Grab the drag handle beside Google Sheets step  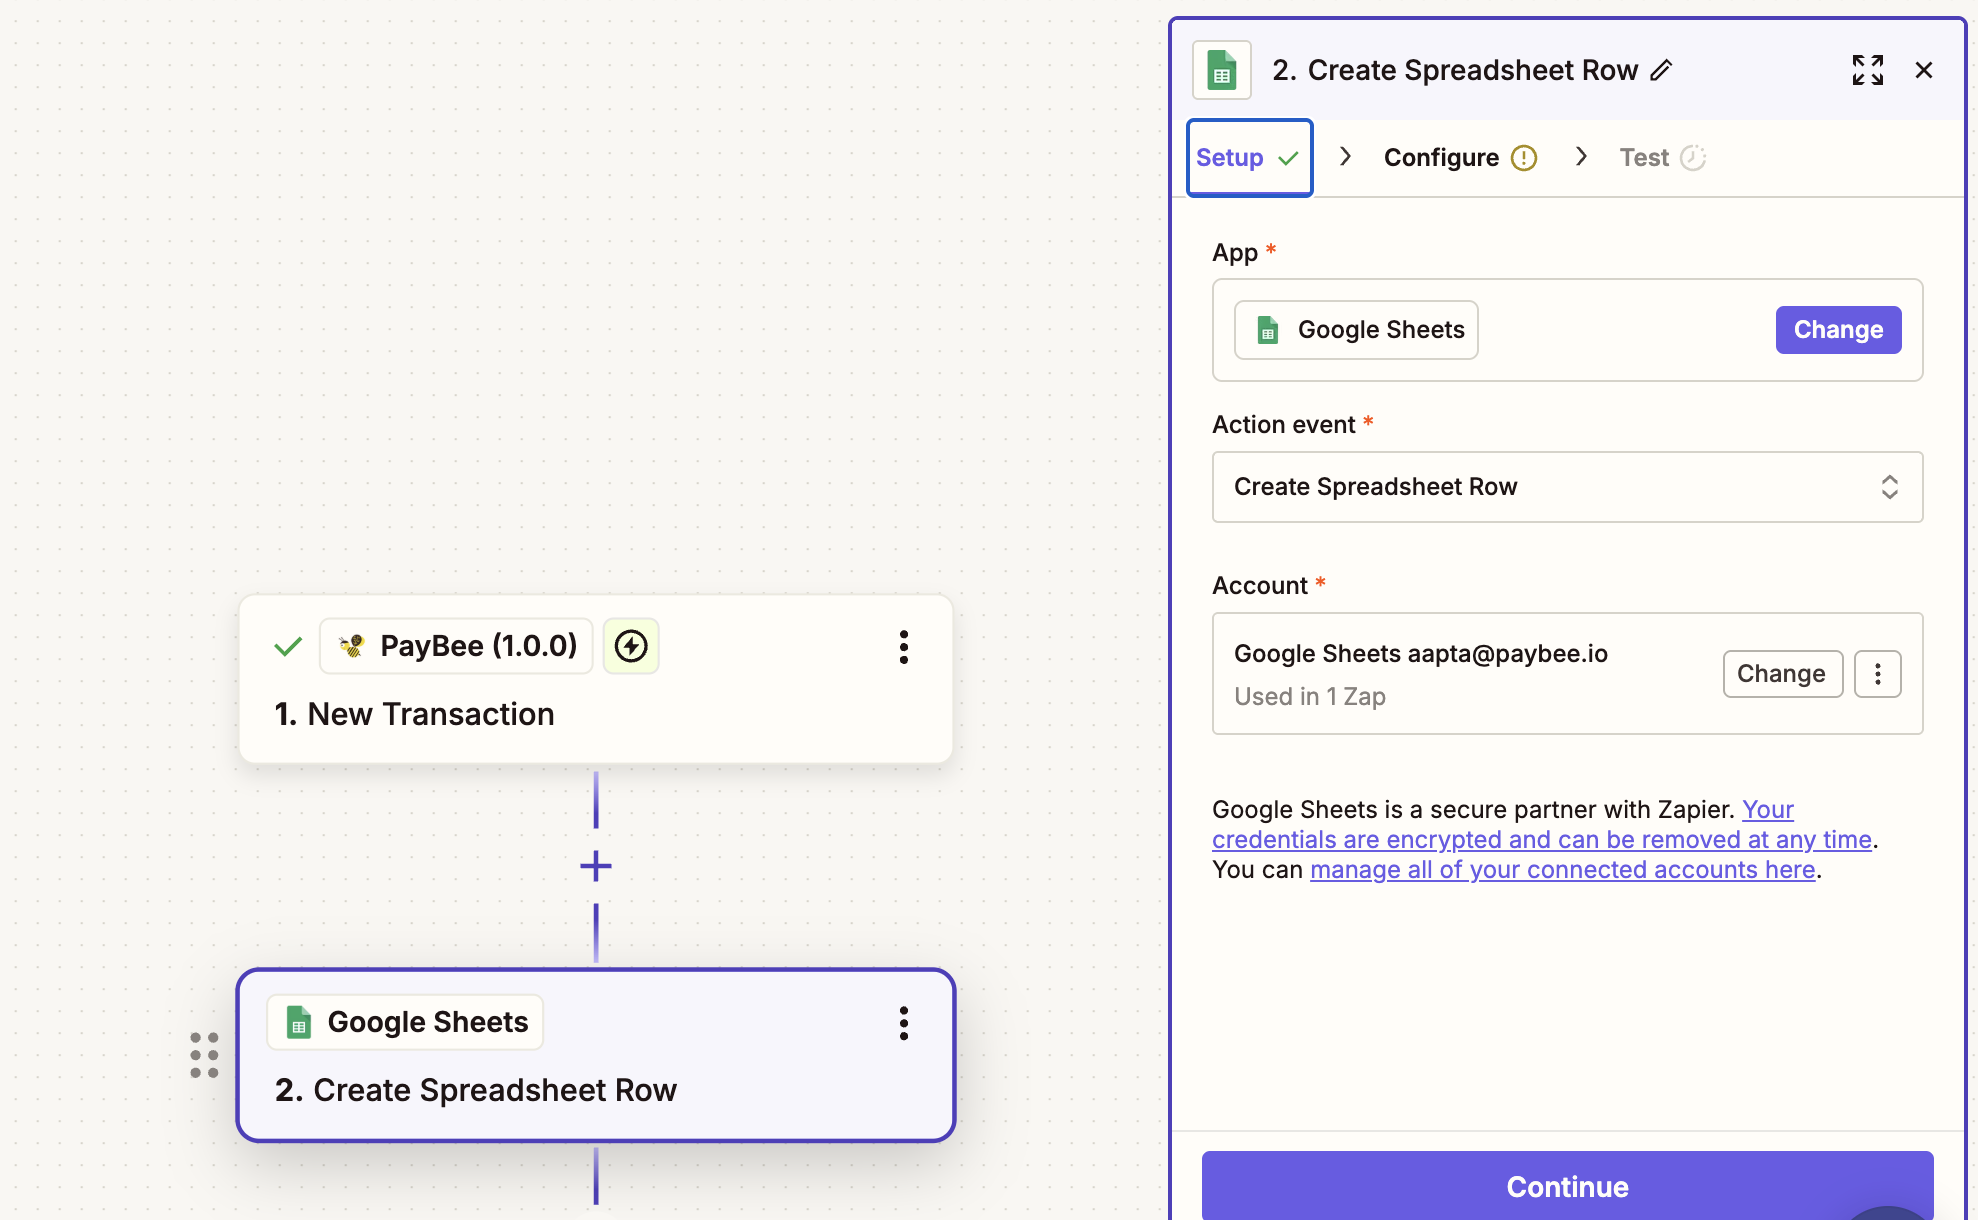click(x=205, y=1055)
